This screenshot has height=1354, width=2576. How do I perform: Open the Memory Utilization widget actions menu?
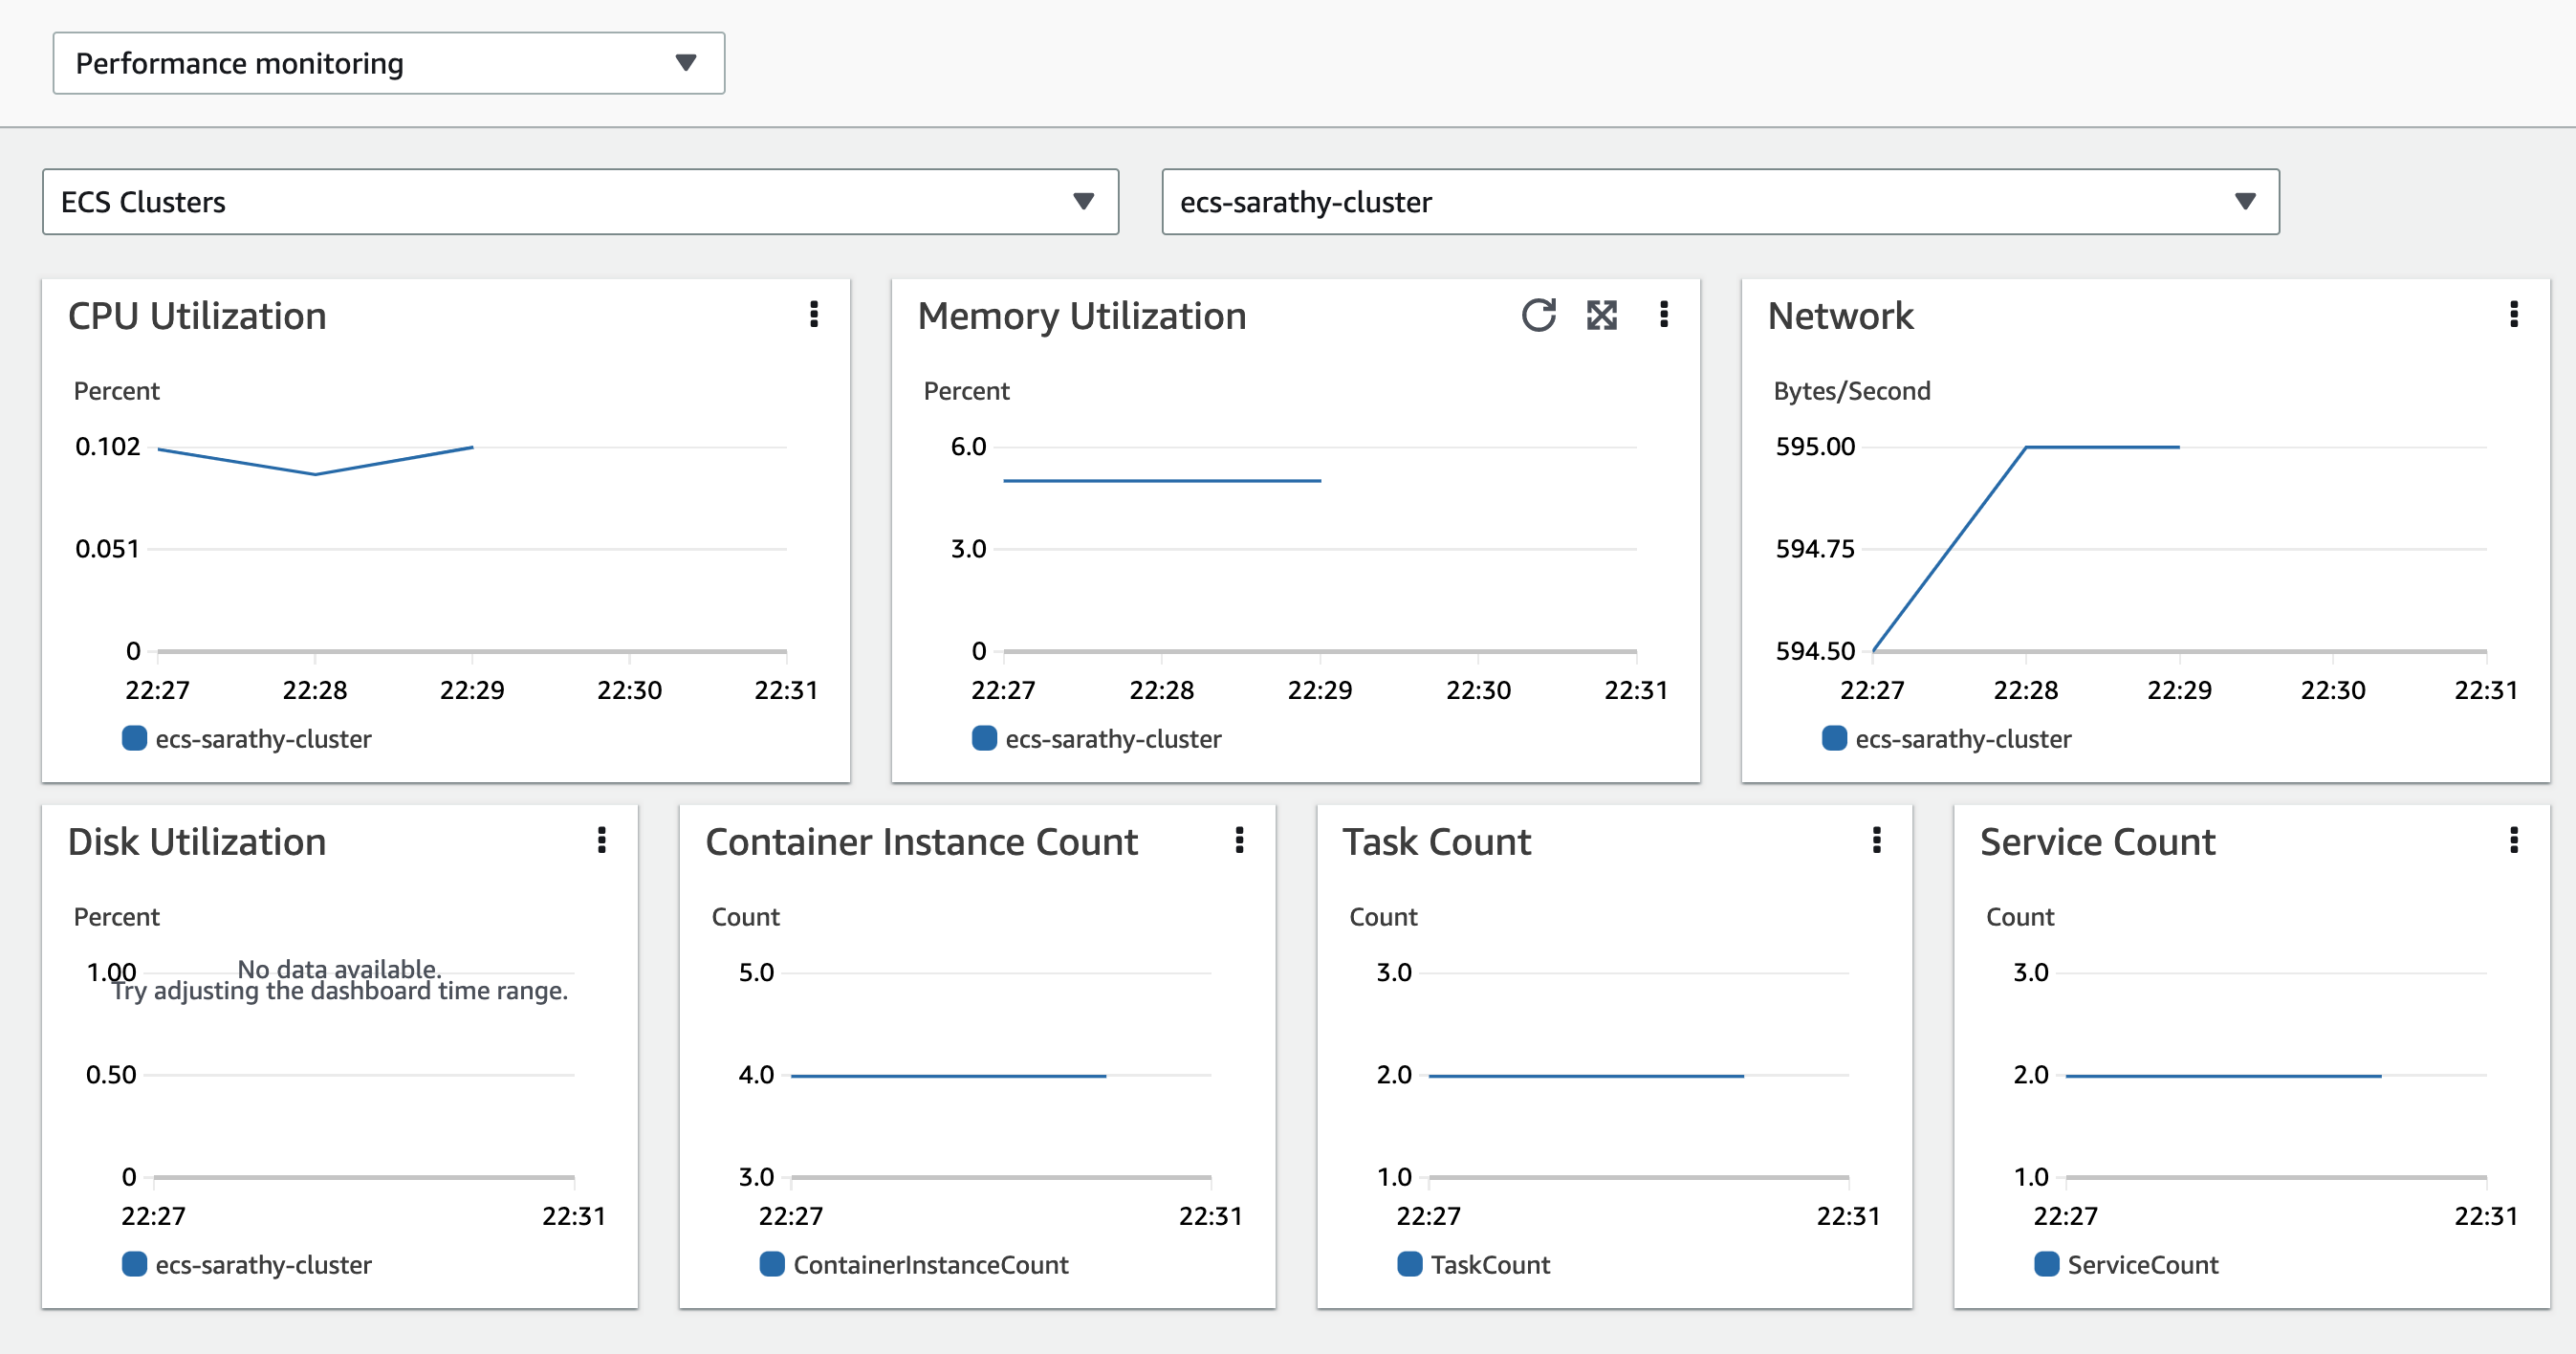pos(1664,315)
